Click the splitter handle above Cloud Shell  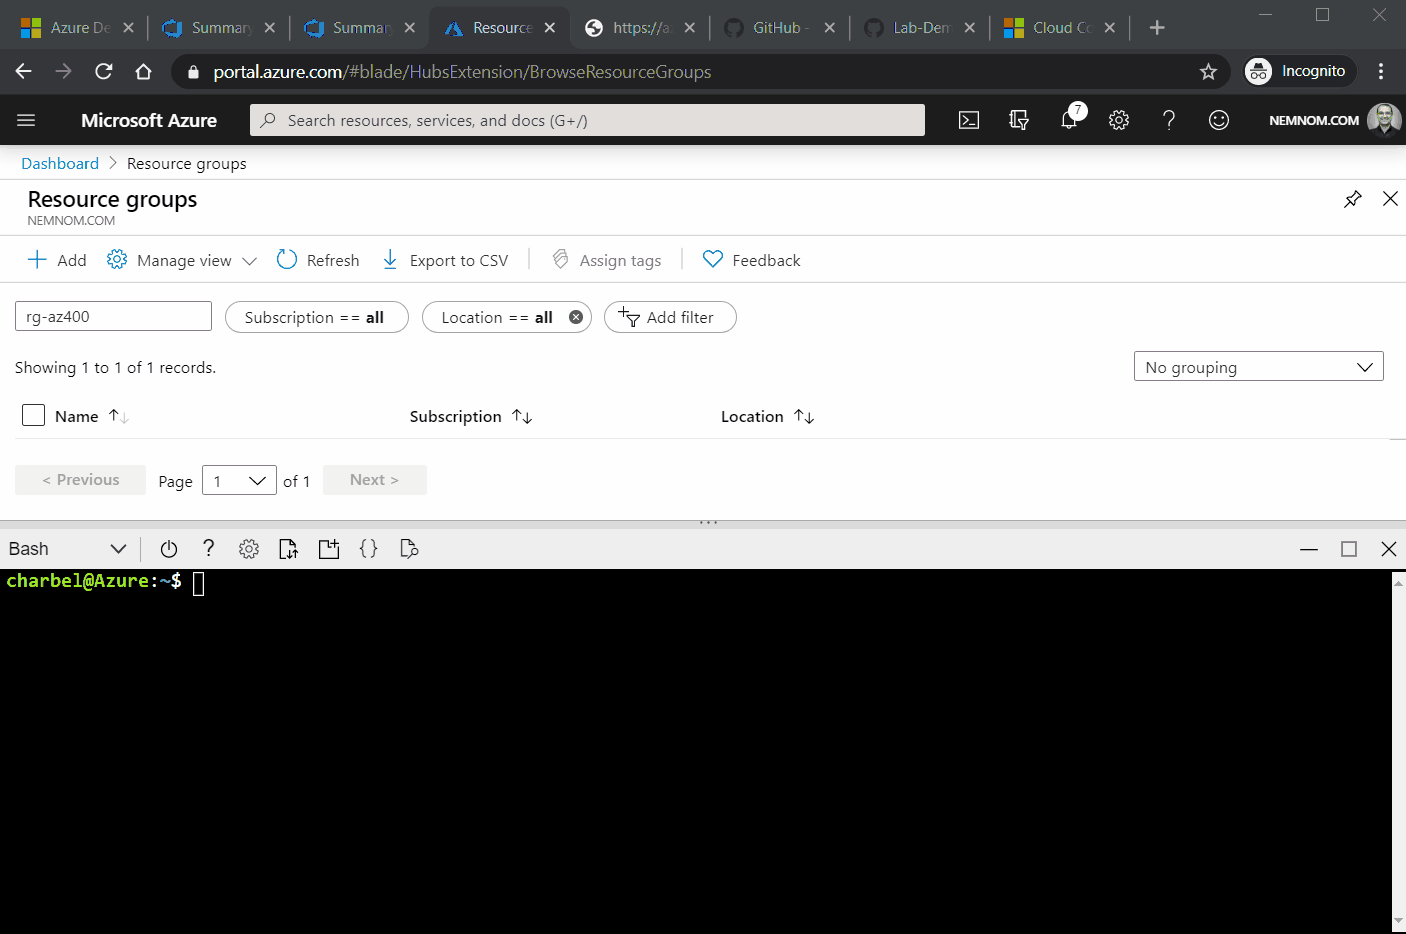[708, 522]
